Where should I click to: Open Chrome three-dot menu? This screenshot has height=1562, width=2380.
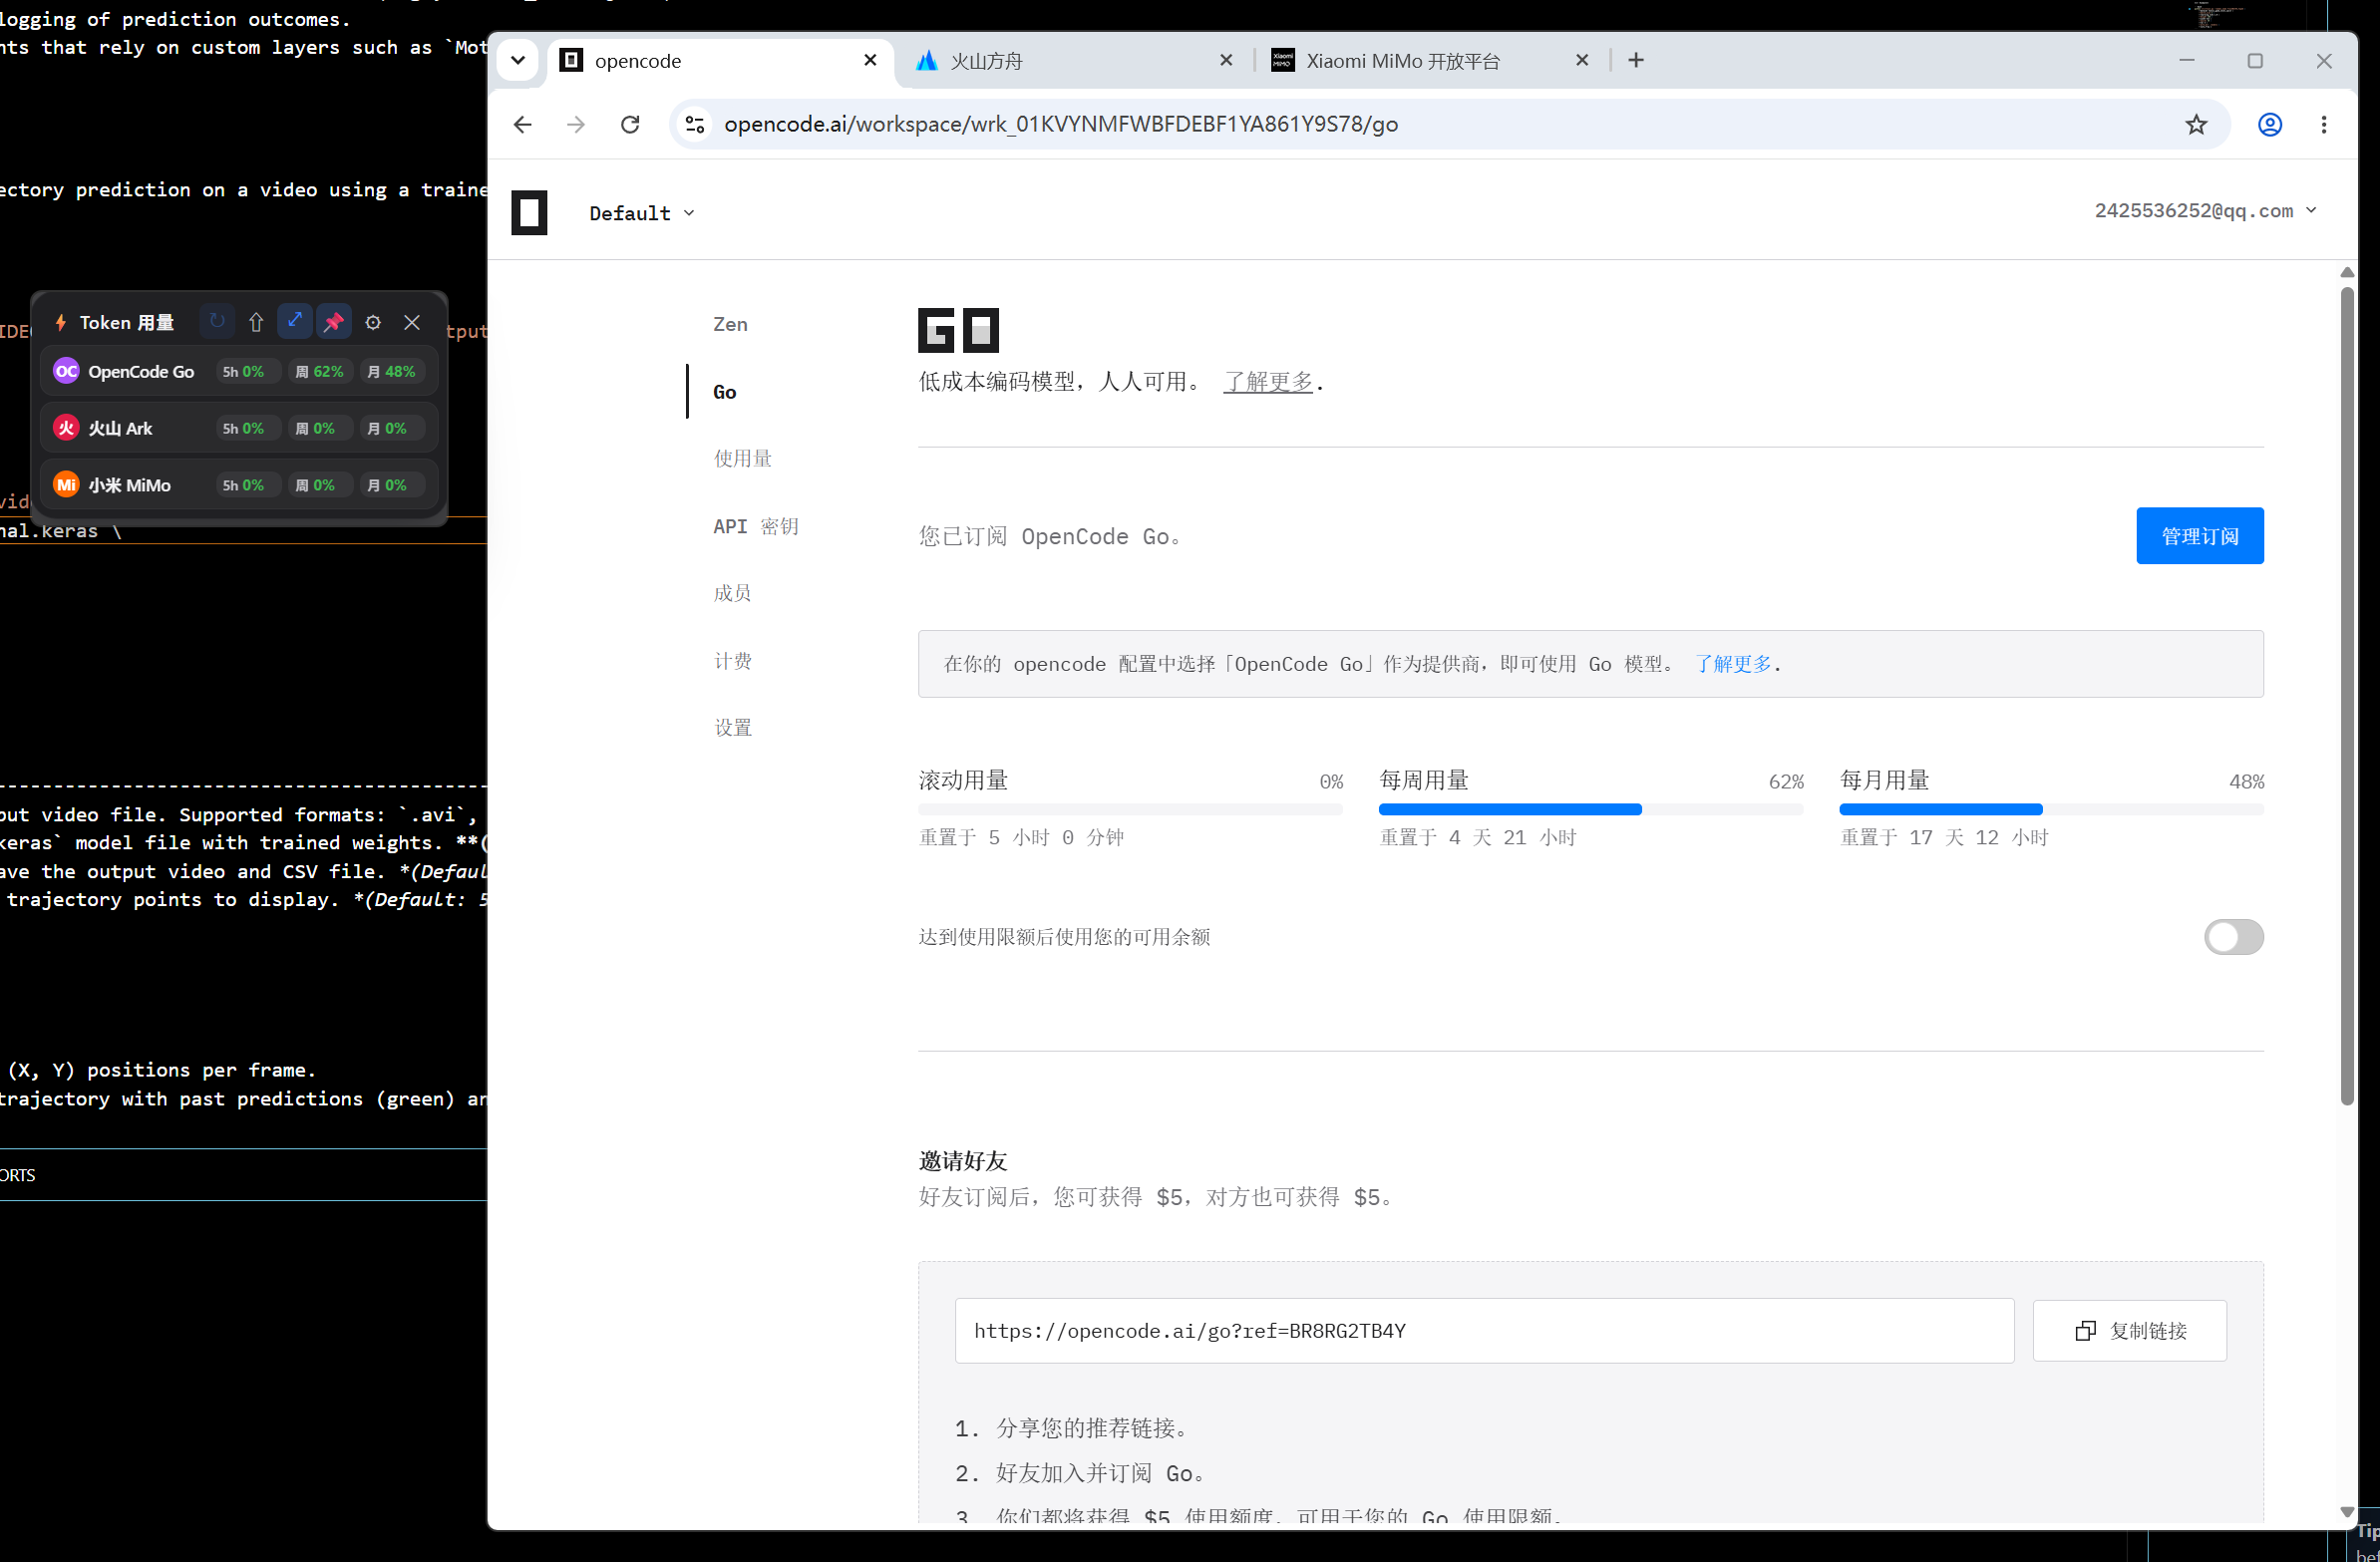pyautogui.click(x=2324, y=124)
